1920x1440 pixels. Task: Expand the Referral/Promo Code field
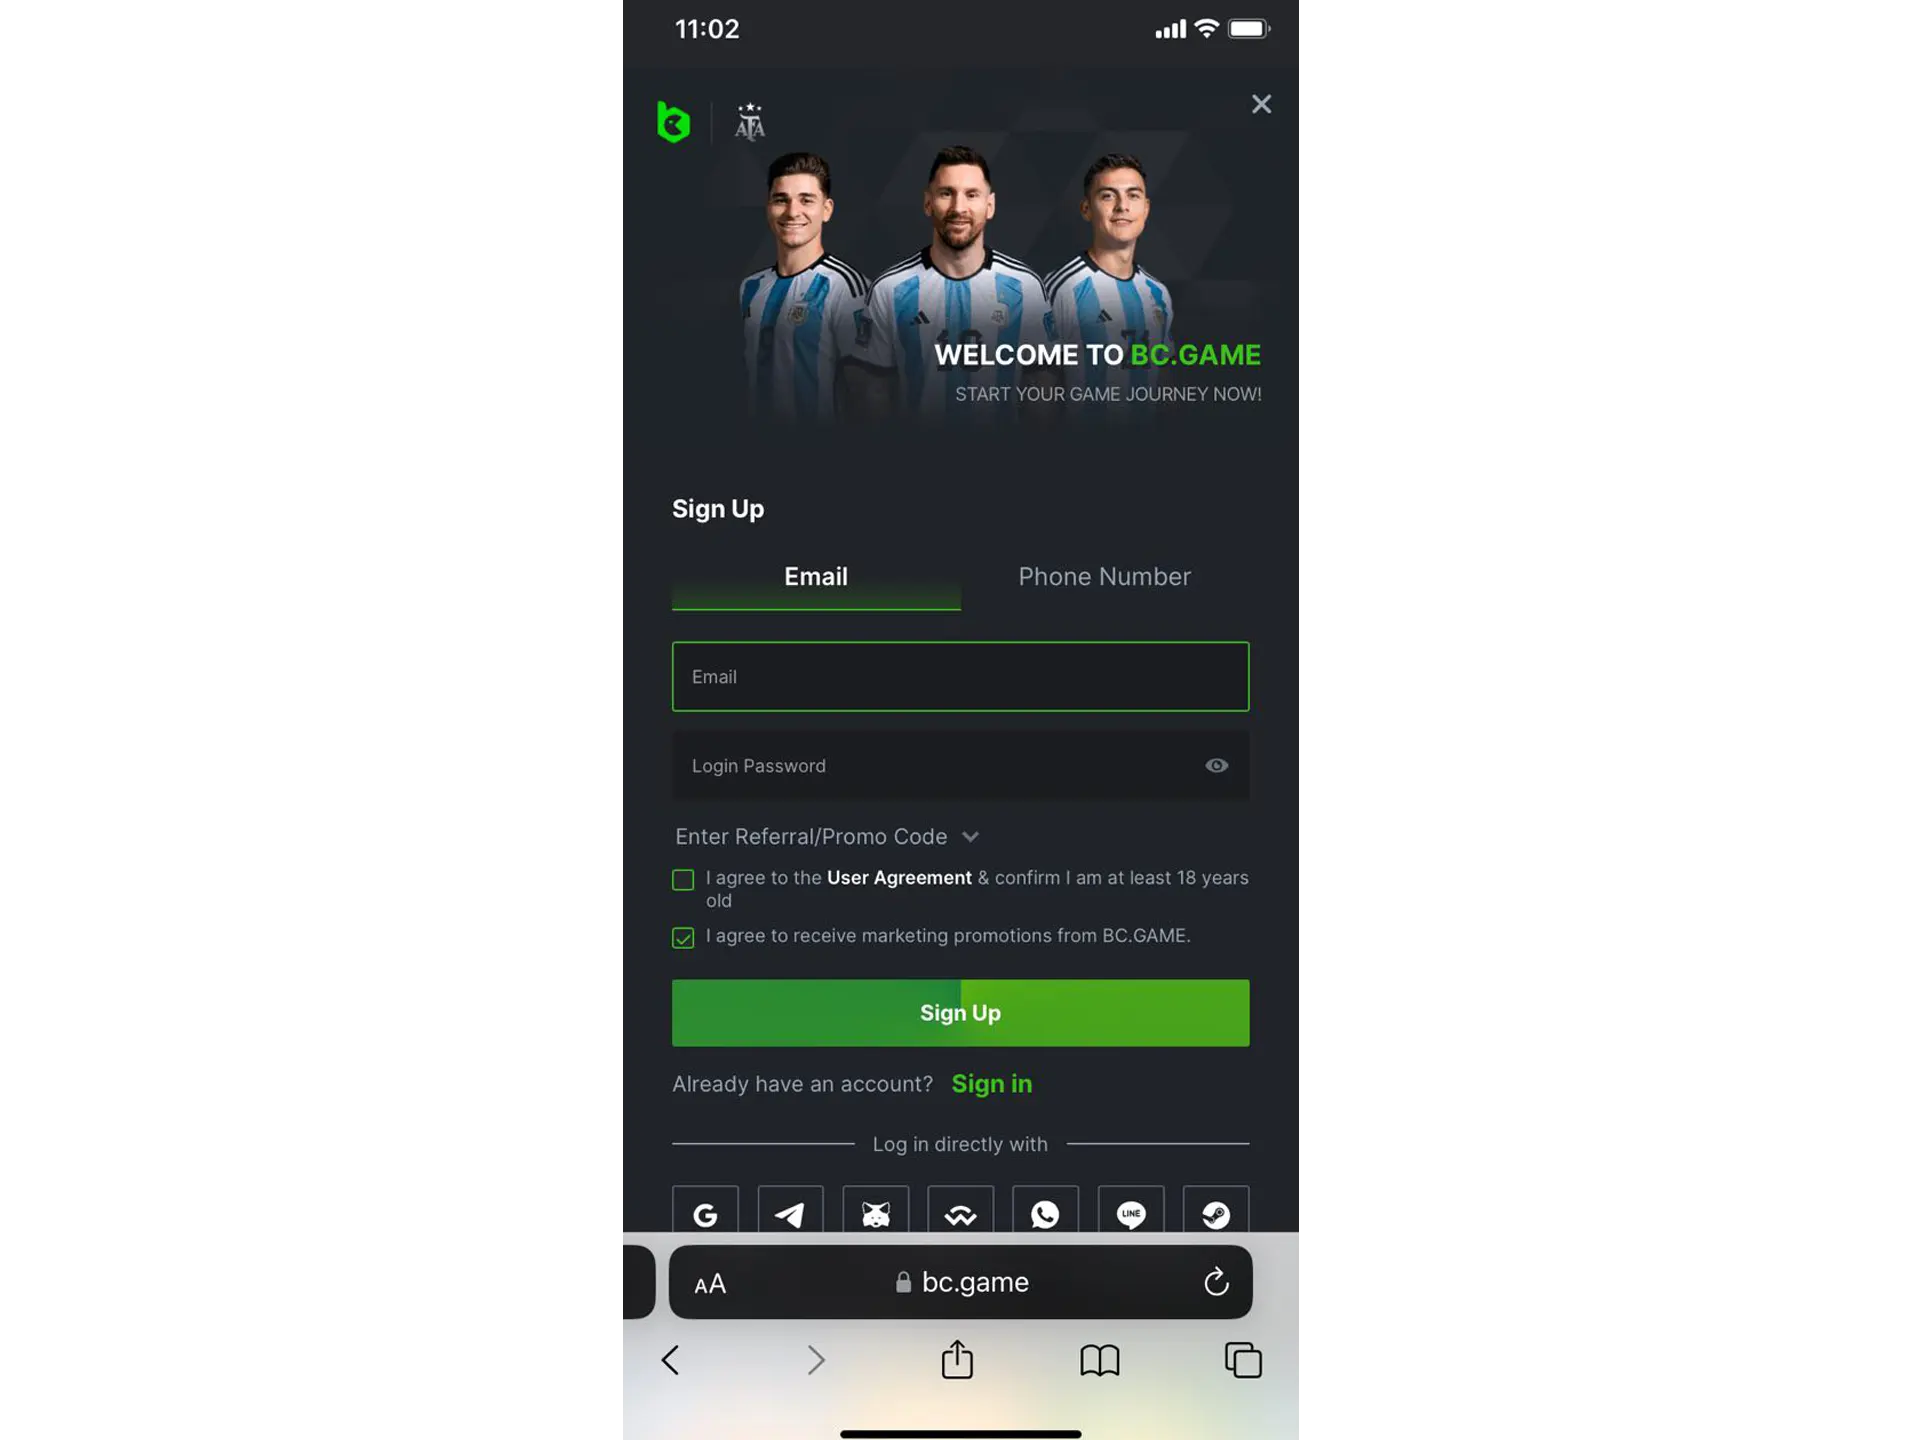coord(828,835)
